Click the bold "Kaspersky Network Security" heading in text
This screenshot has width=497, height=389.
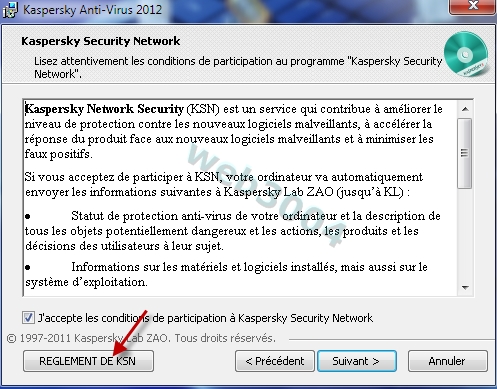(104, 109)
